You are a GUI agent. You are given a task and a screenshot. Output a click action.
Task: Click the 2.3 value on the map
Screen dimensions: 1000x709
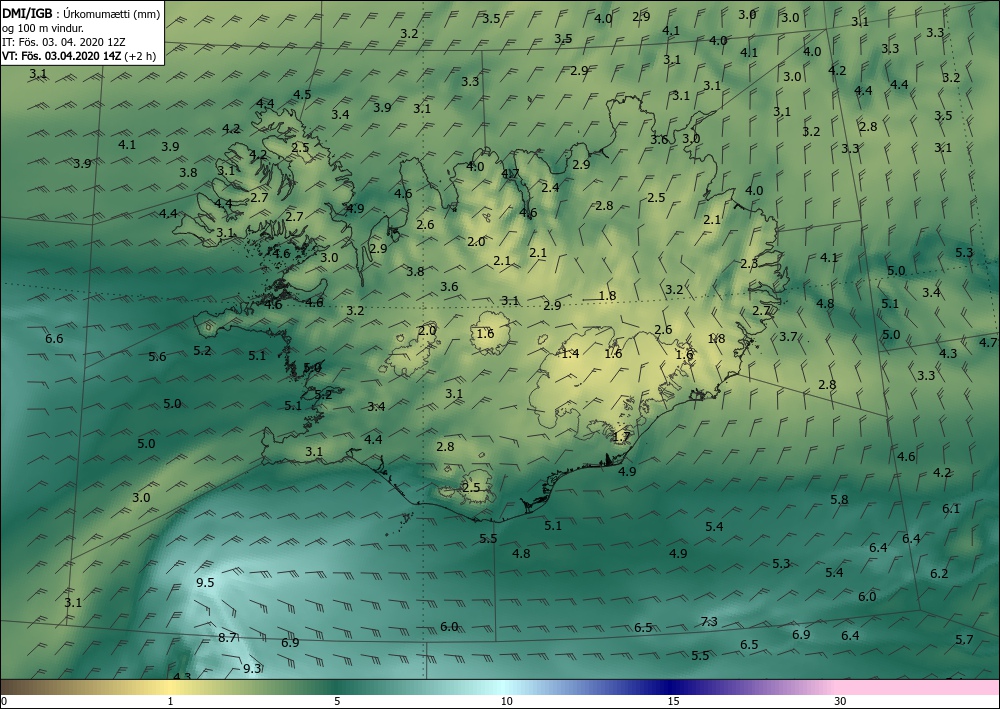click(x=749, y=263)
